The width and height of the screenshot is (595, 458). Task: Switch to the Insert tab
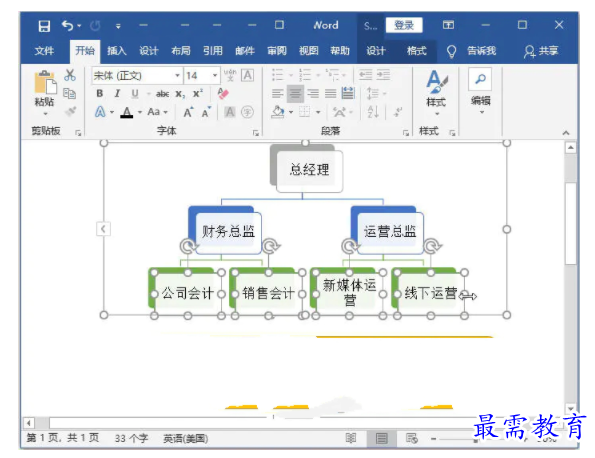tap(116, 50)
